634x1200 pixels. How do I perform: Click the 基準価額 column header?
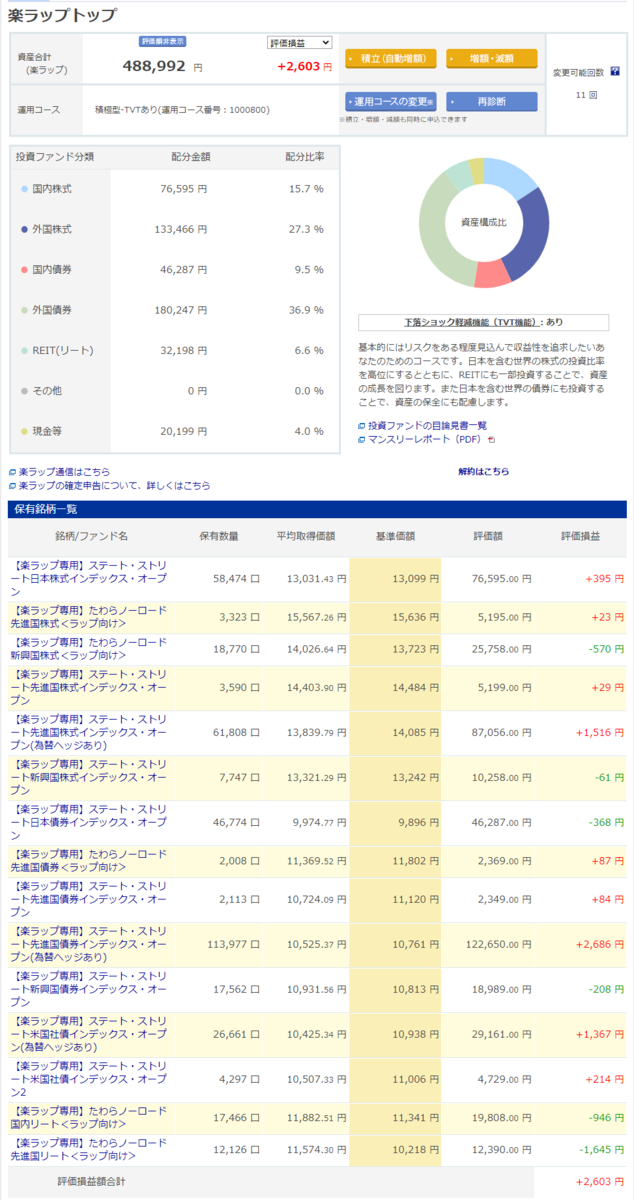[x=395, y=537]
